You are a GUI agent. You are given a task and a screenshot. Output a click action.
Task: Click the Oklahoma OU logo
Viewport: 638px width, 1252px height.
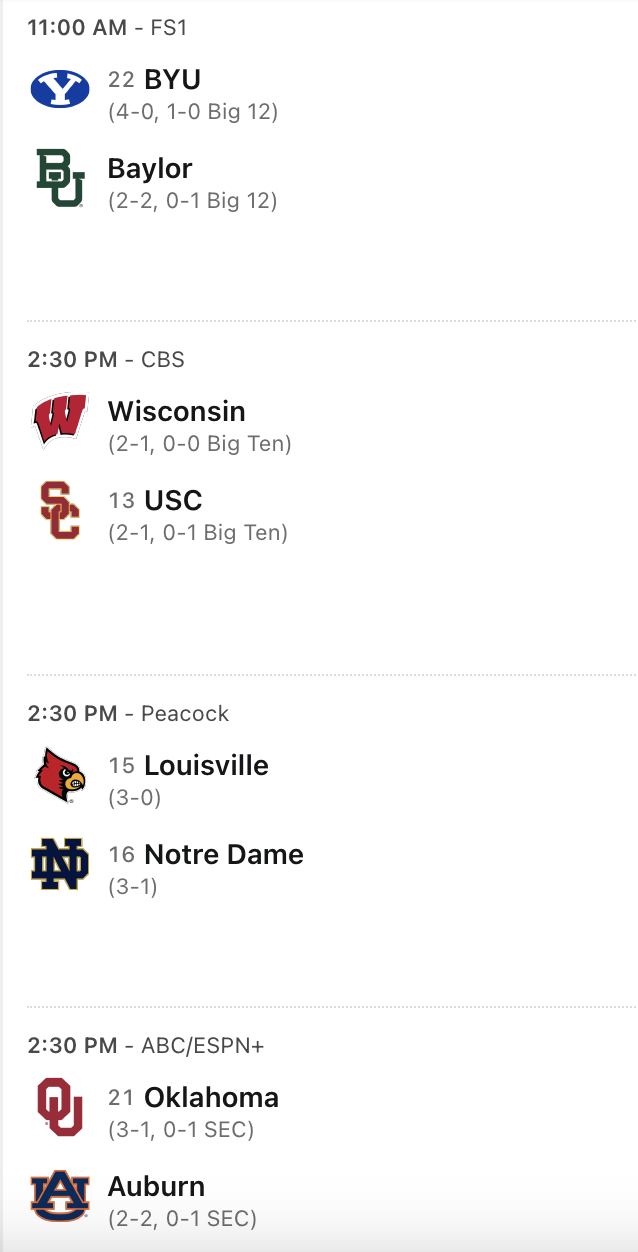click(x=60, y=1107)
